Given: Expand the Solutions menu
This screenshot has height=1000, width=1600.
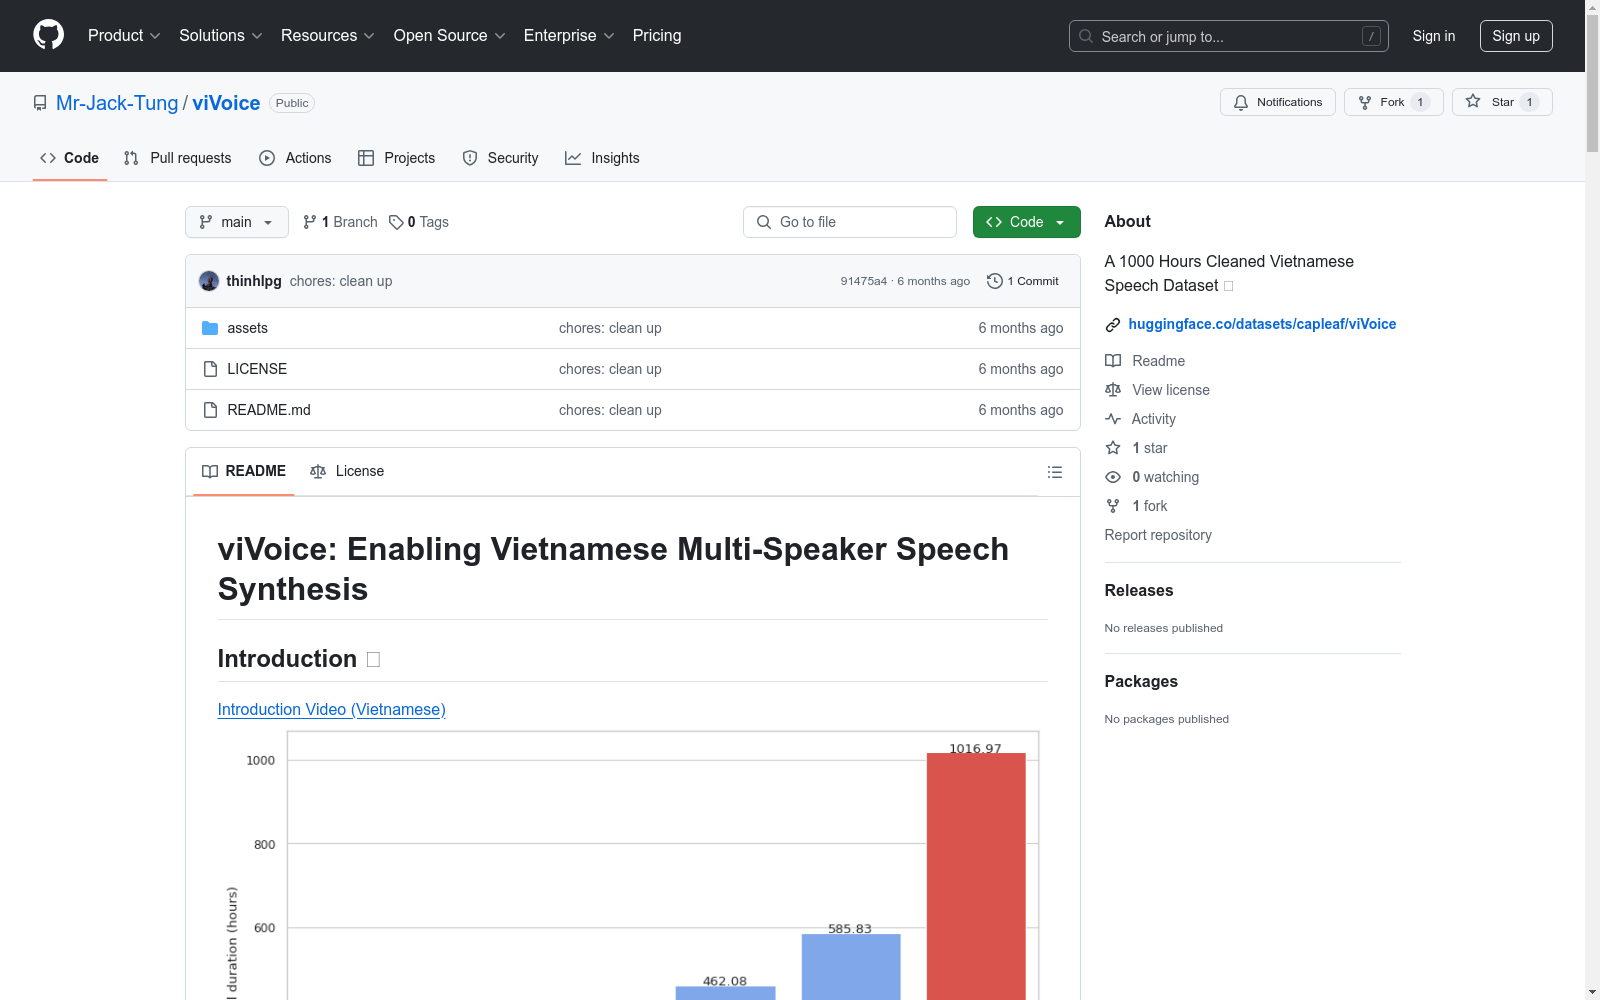Looking at the screenshot, I should tap(221, 36).
